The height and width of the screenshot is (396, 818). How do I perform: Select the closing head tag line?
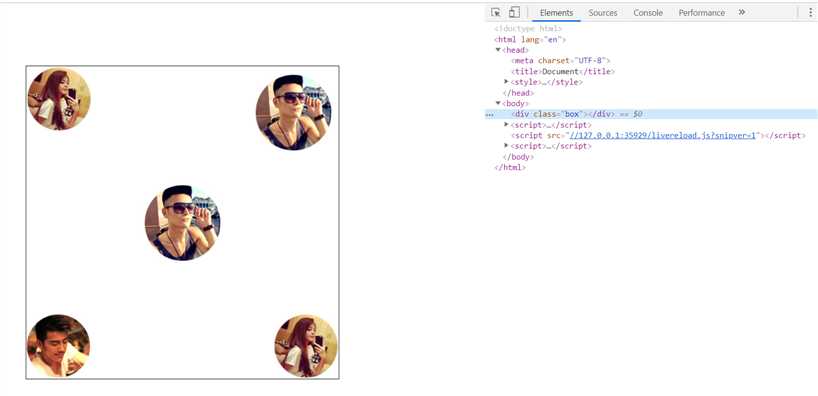(x=518, y=93)
